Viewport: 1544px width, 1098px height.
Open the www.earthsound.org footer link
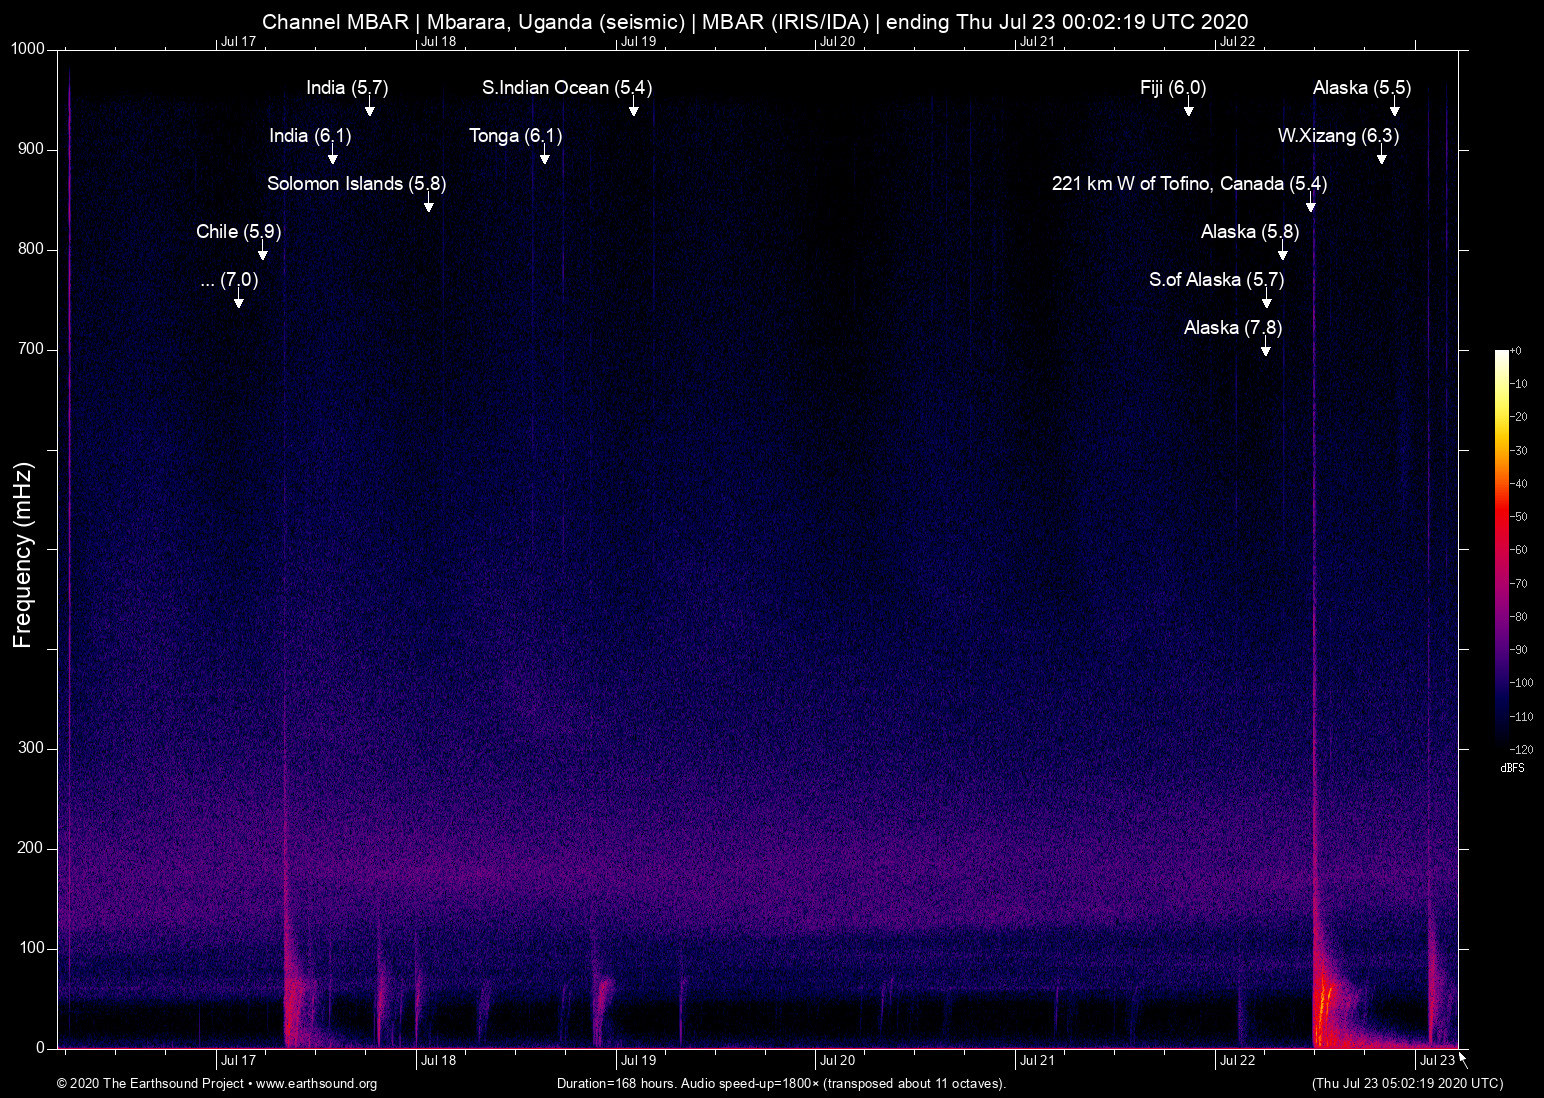(316, 1084)
